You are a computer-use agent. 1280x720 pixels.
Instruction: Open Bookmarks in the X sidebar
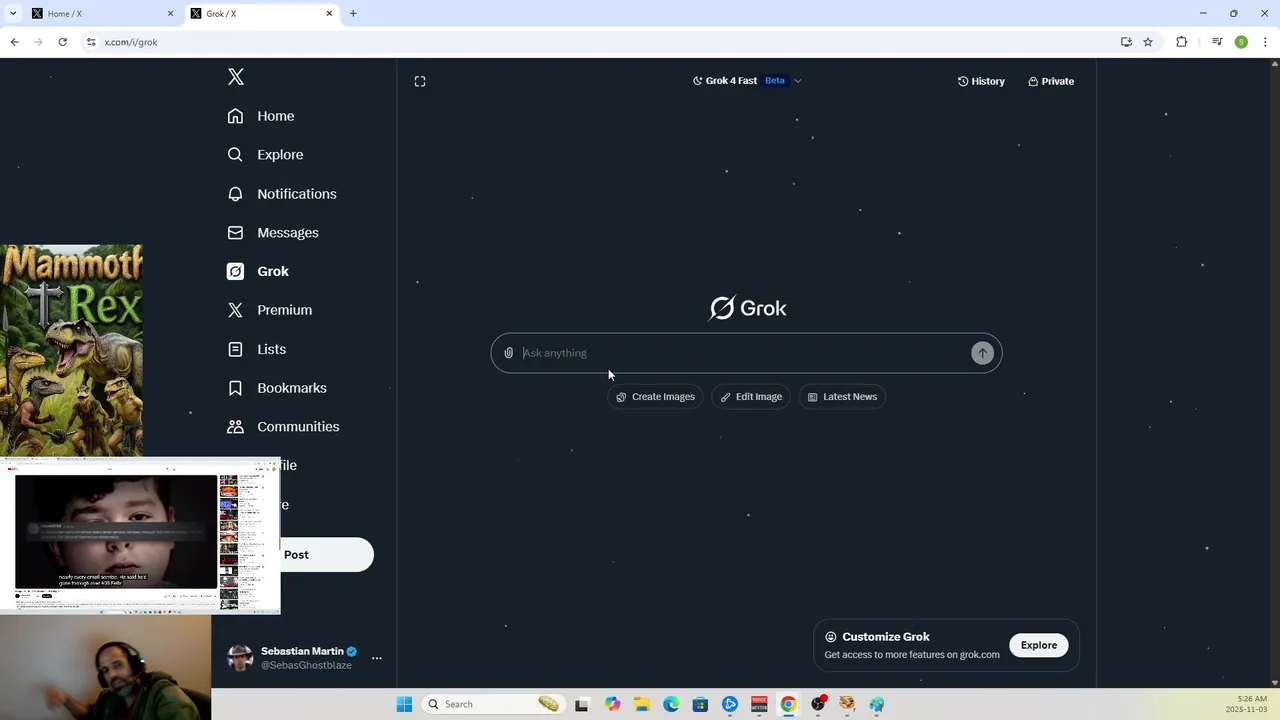pos(276,388)
